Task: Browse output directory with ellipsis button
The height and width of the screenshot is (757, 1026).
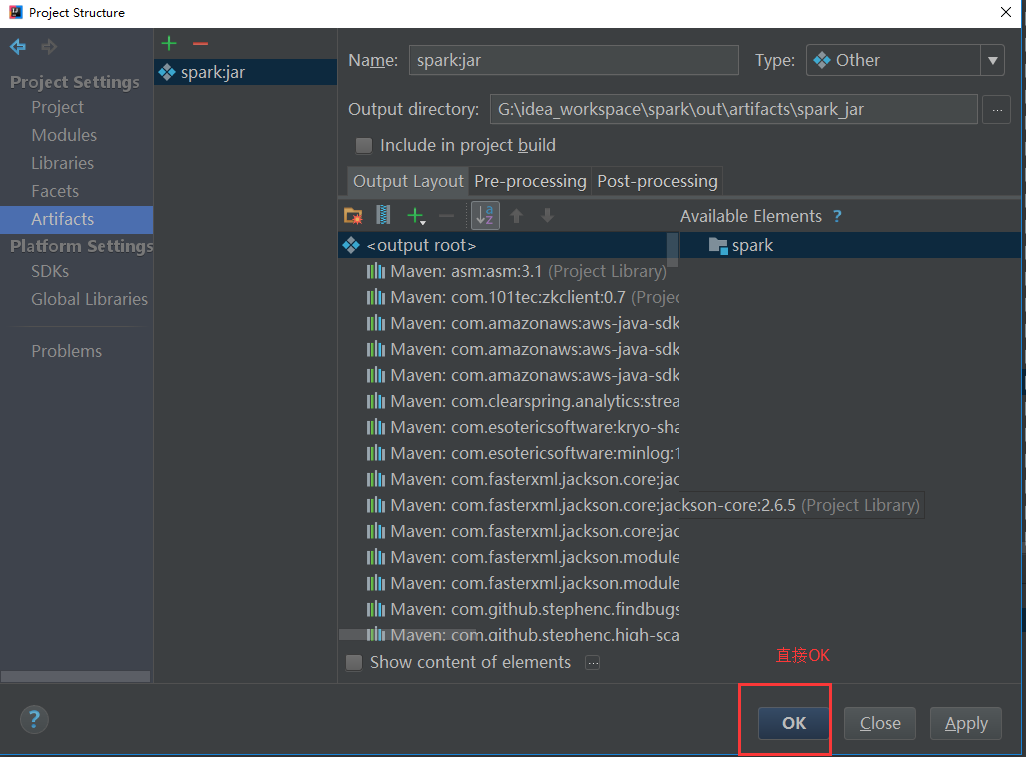Action: coord(997,110)
